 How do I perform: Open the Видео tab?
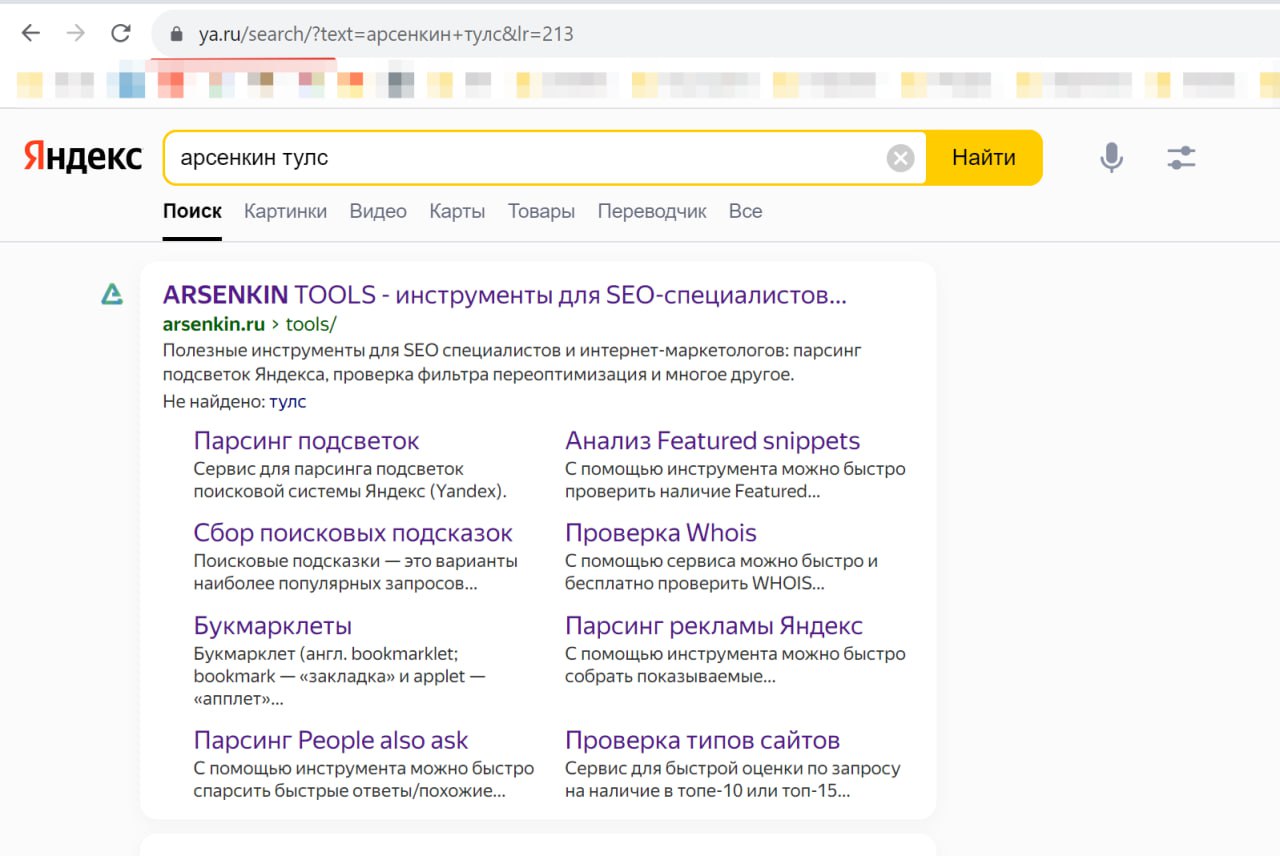378,211
